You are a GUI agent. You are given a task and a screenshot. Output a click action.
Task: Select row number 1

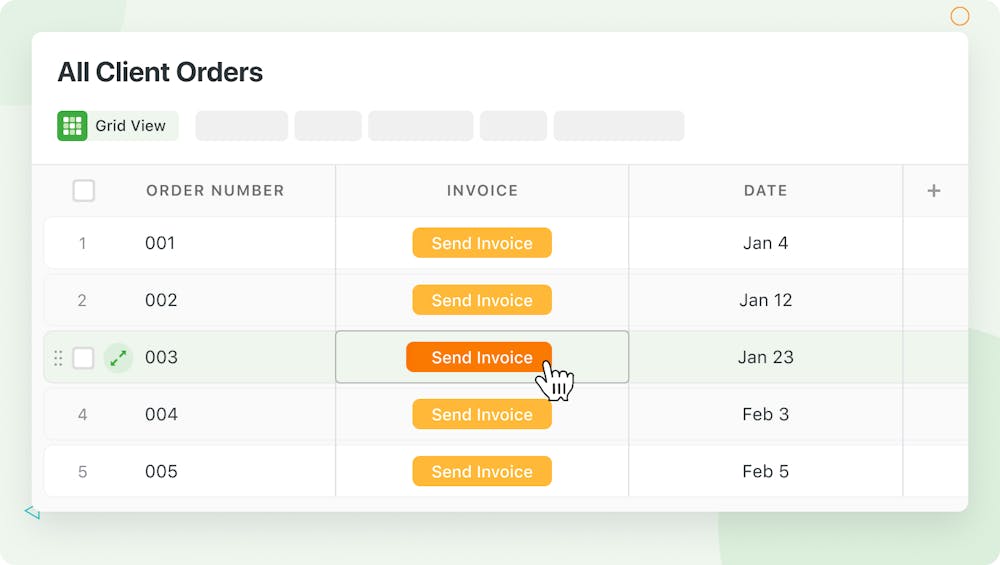click(x=82, y=243)
